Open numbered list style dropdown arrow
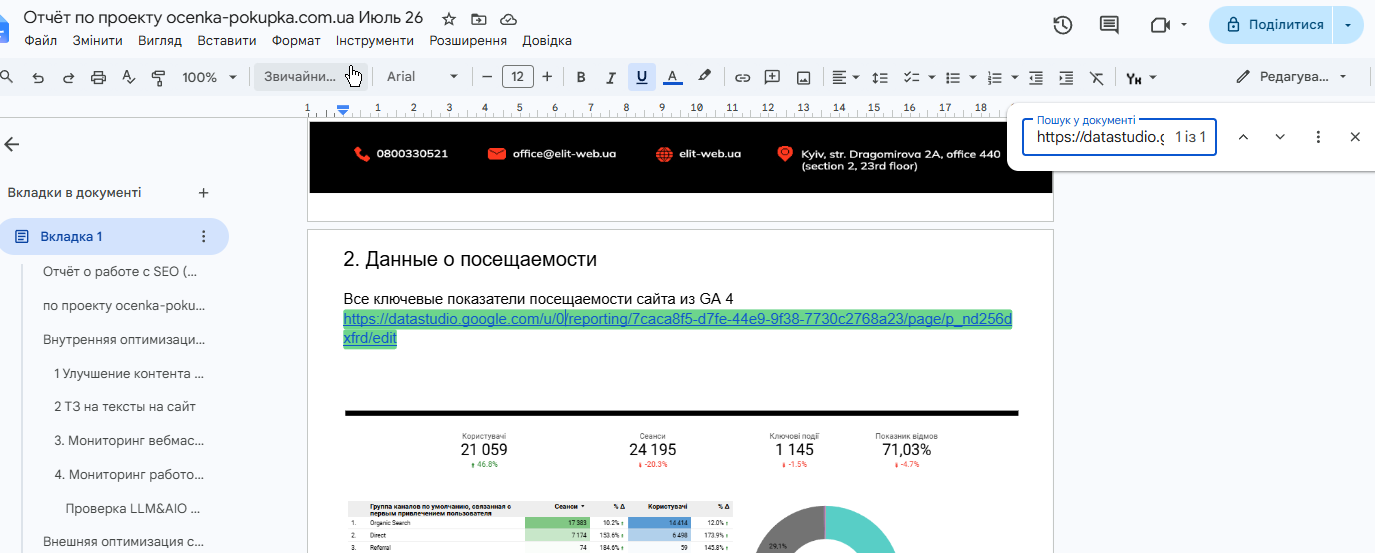 1014,77
